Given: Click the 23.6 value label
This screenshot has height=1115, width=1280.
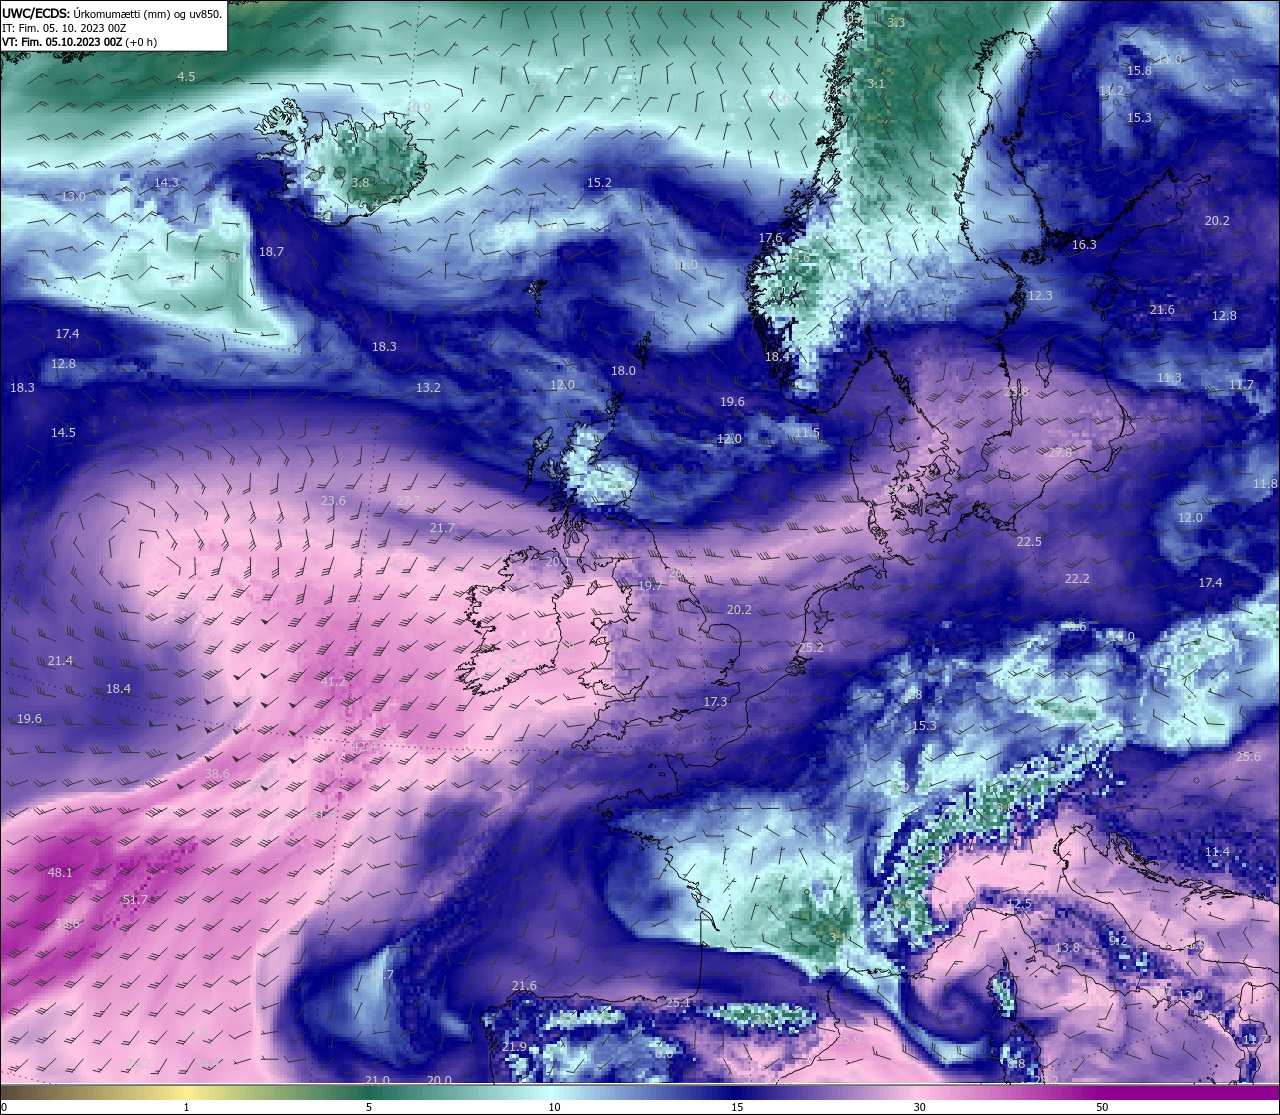Looking at the screenshot, I should 333,501.
